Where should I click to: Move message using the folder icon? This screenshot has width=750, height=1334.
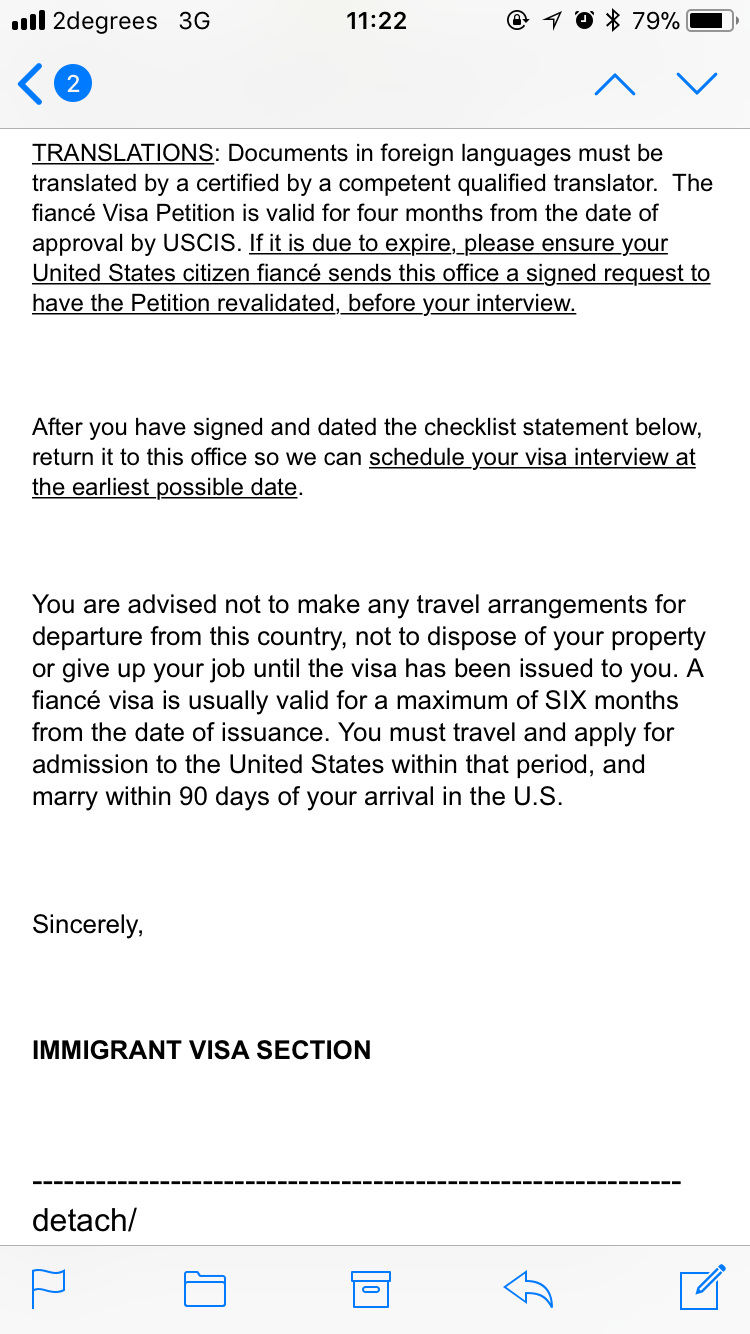205,1289
